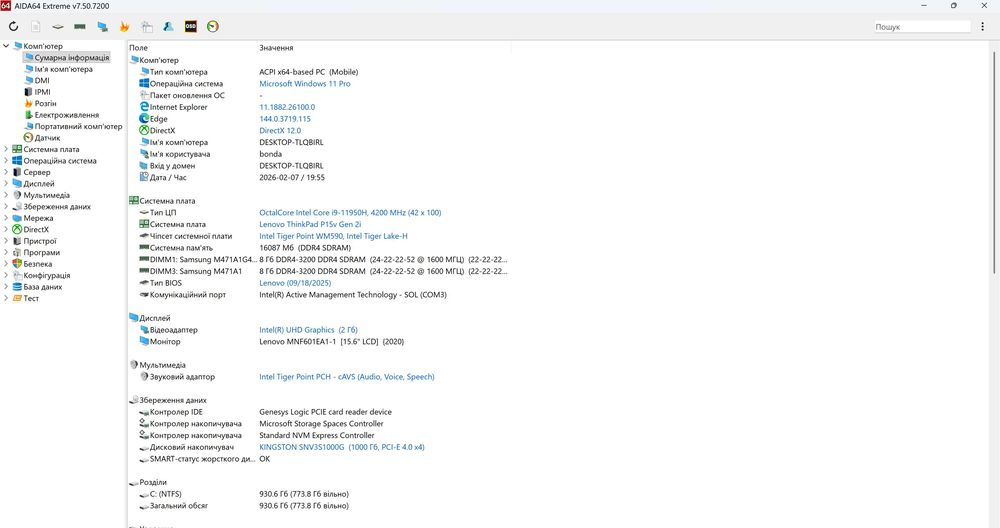The height and width of the screenshot is (528, 1000).
Task: Select Lenovo MNF601EA1-1 monitor value
Action: coord(331,342)
